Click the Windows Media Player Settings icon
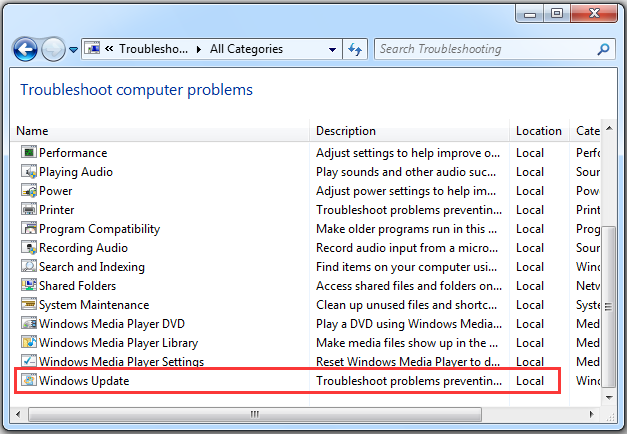Viewport: 627px width, 434px height. coord(29,361)
